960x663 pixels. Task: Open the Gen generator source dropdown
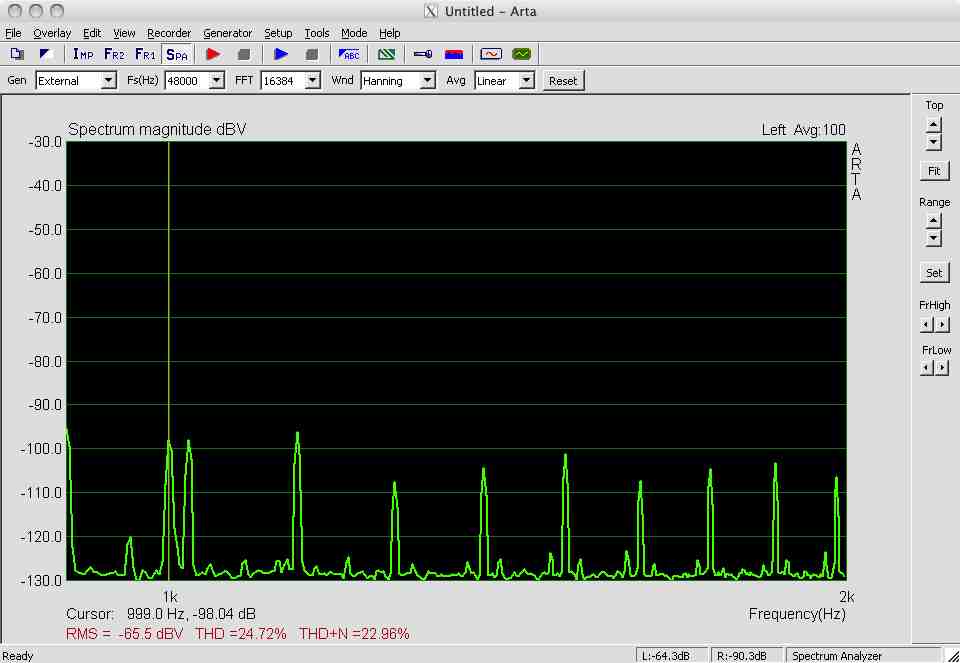click(109, 80)
